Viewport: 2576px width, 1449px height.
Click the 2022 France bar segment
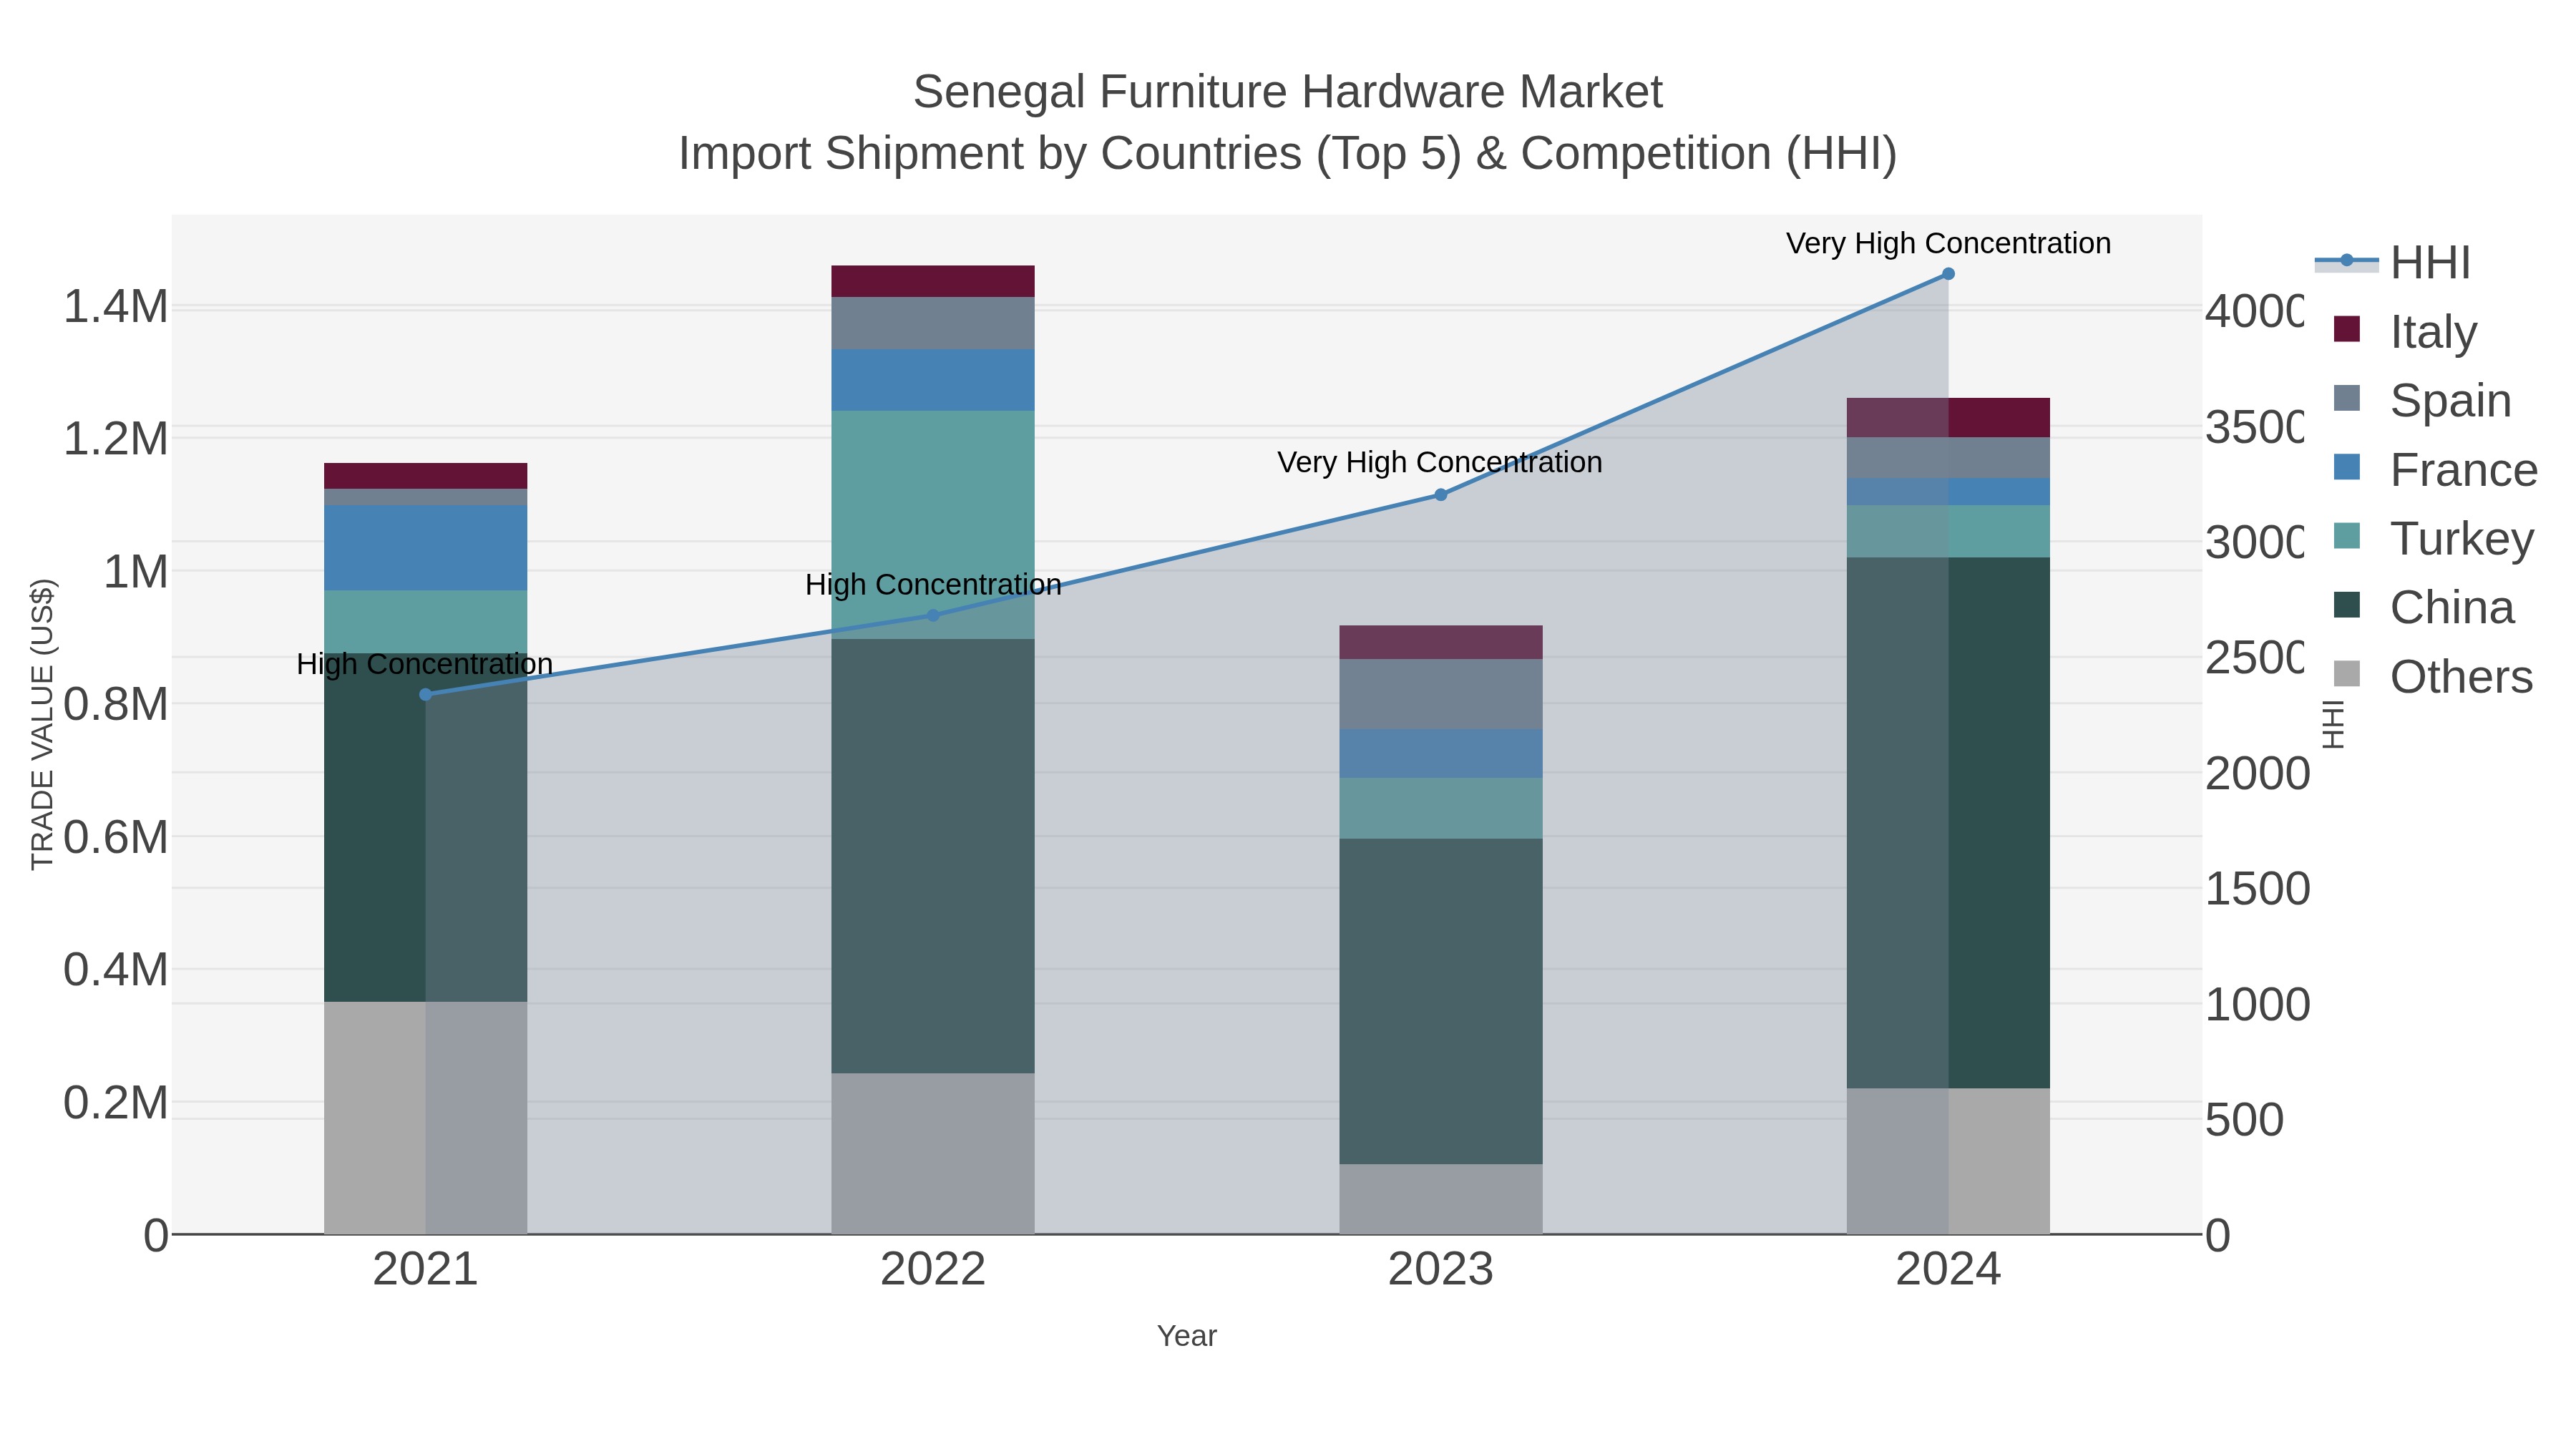click(933, 379)
